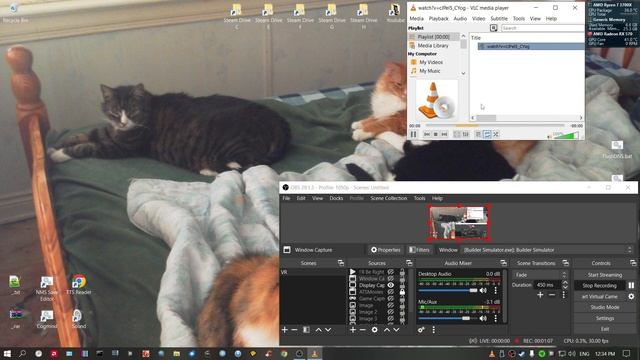
Task: Mute Desktop Audio in OBS mixer
Action: coord(483,291)
